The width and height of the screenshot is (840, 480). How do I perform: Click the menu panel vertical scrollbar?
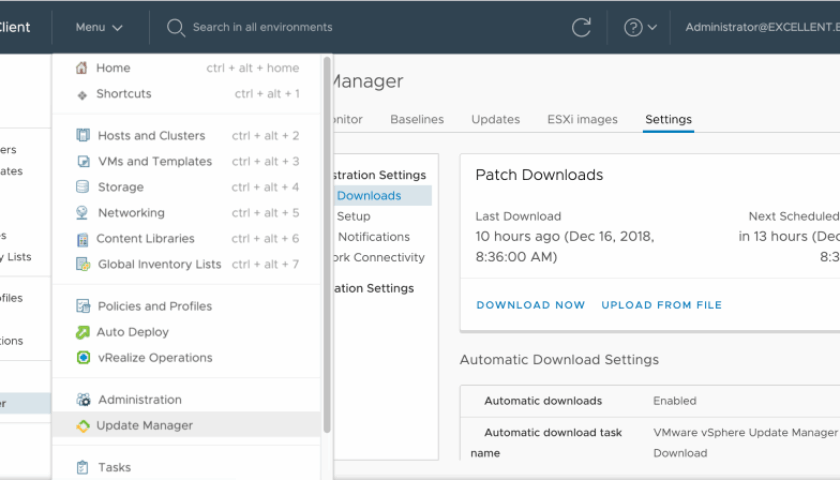[x=327, y=245]
